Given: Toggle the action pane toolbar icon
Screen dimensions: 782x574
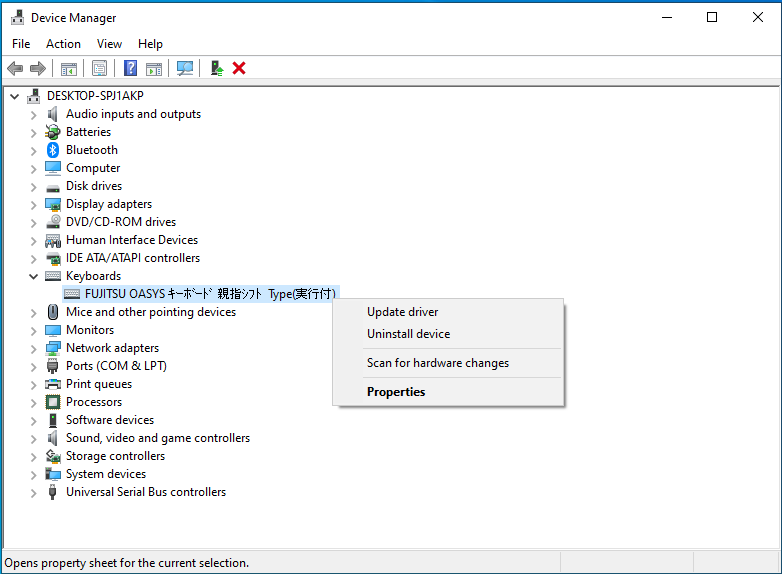Looking at the screenshot, I should (154, 68).
